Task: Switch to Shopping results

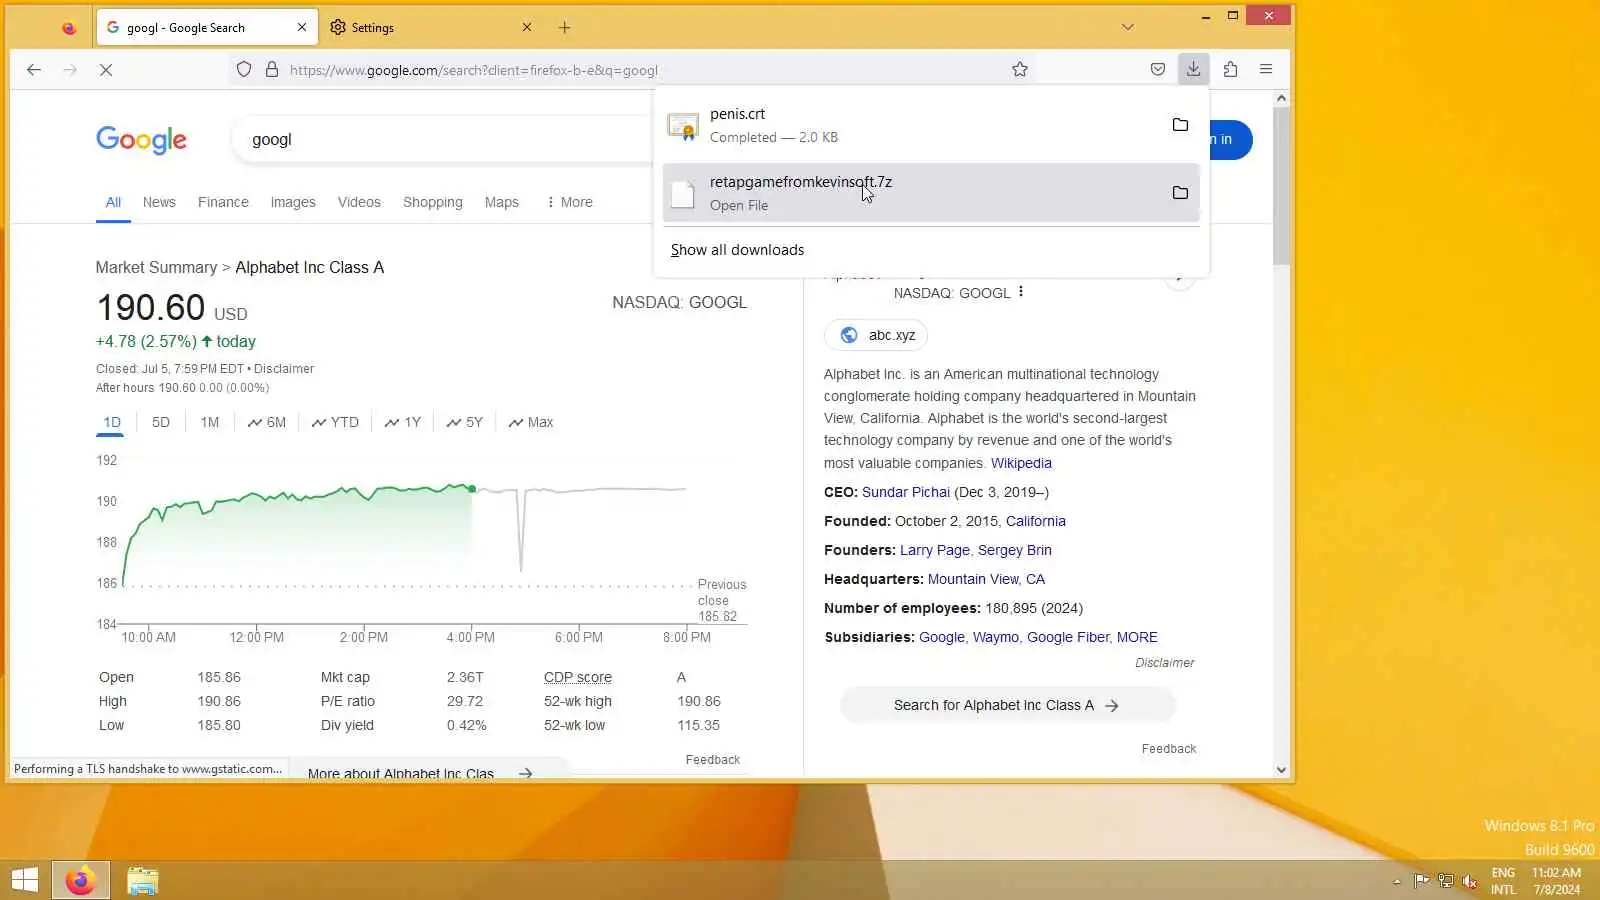Action: 433,202
